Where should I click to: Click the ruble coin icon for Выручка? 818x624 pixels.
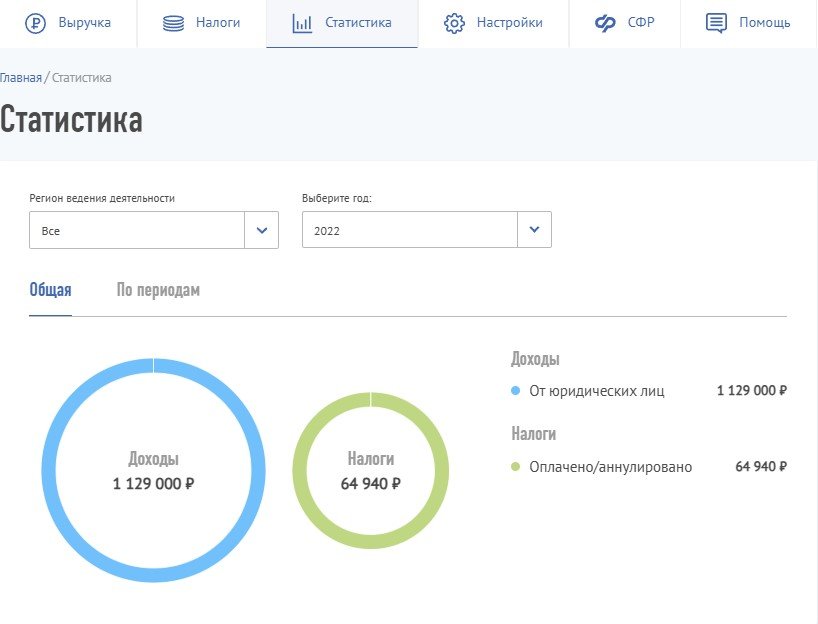point(38,23)
